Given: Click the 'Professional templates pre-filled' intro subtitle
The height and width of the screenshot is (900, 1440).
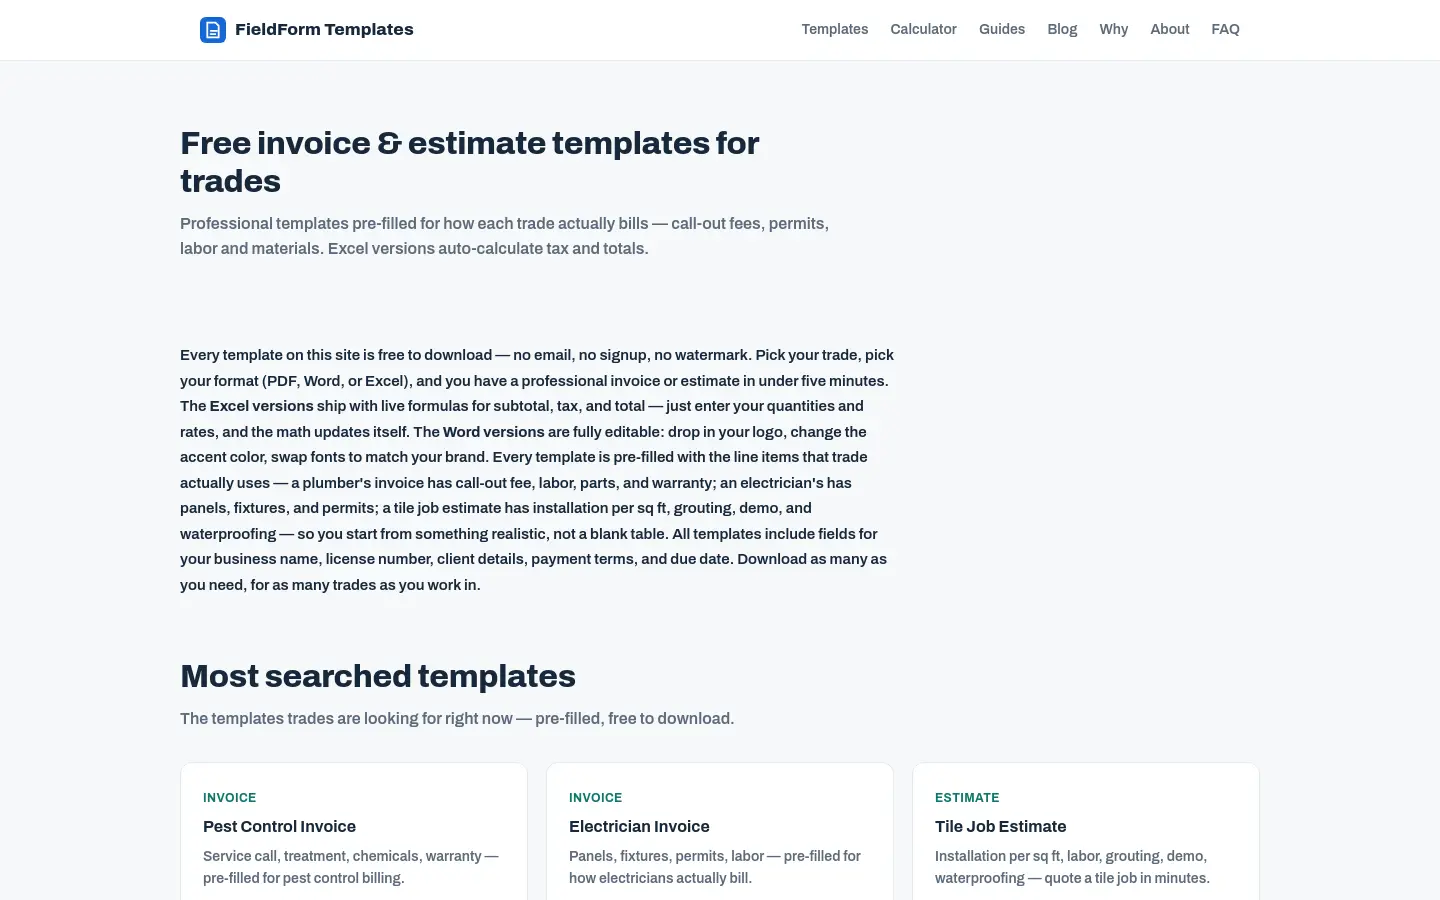Looking at the screenshot, I should click(504, 236).
